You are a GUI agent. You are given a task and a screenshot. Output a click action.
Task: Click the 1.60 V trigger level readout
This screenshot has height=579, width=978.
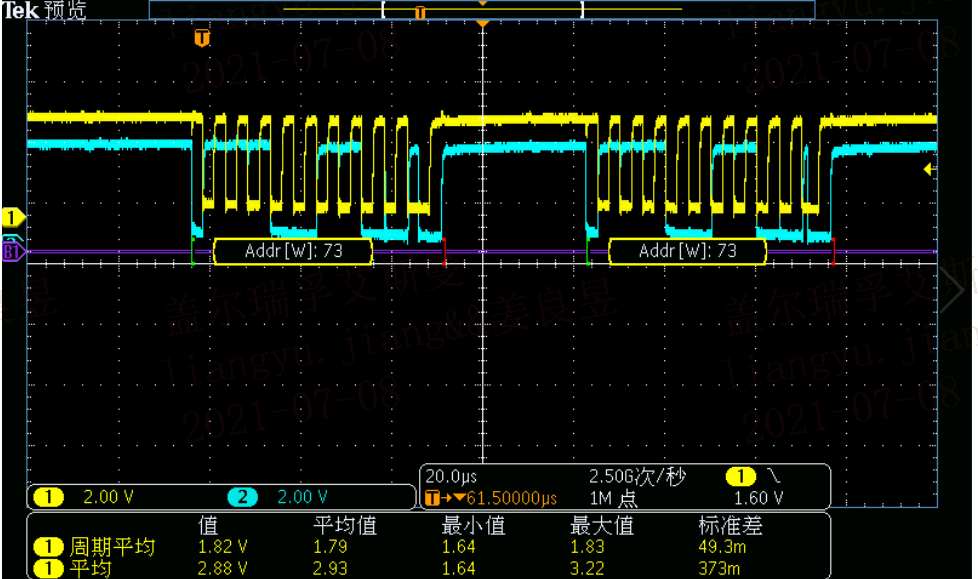click(x=758, y=498)
